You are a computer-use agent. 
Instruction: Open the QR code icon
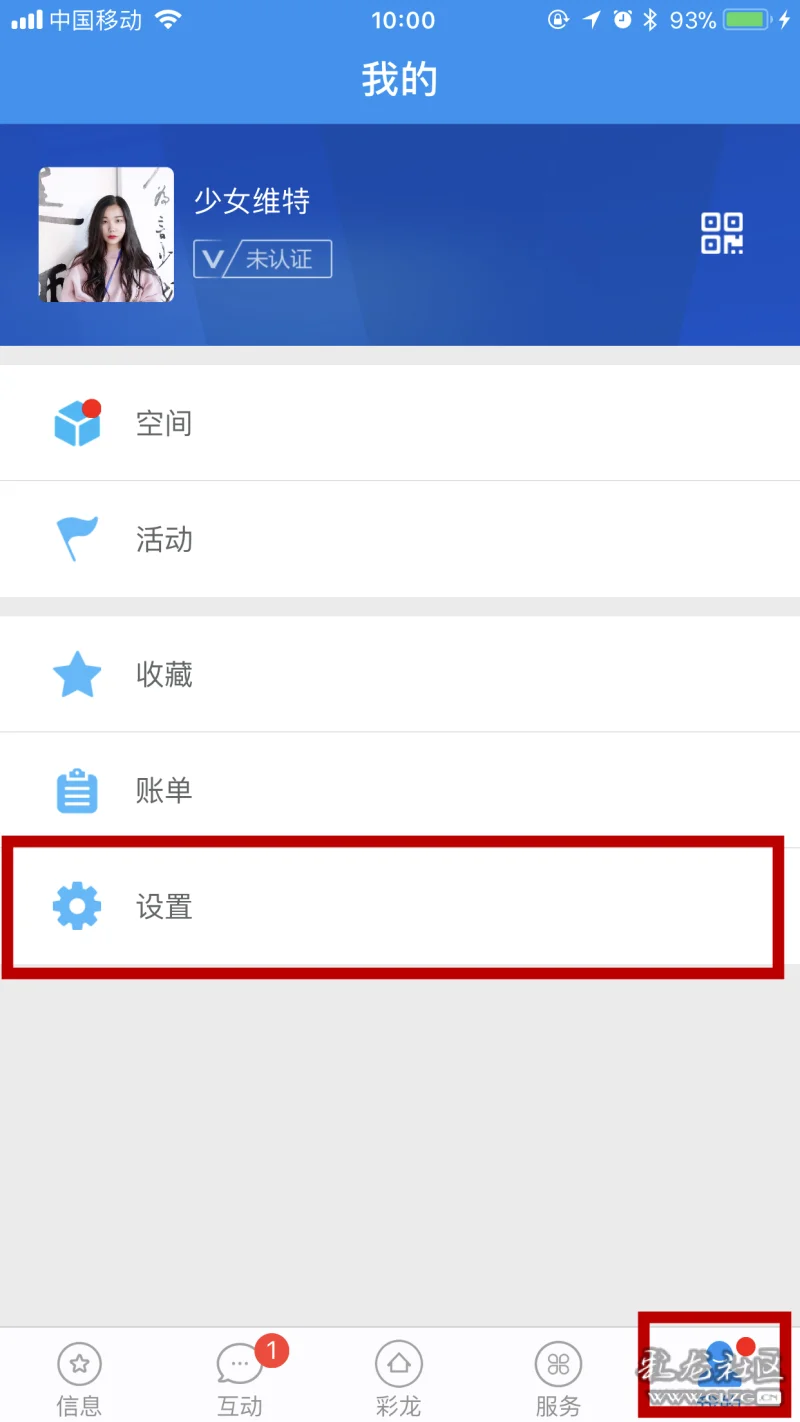[721, 233]
